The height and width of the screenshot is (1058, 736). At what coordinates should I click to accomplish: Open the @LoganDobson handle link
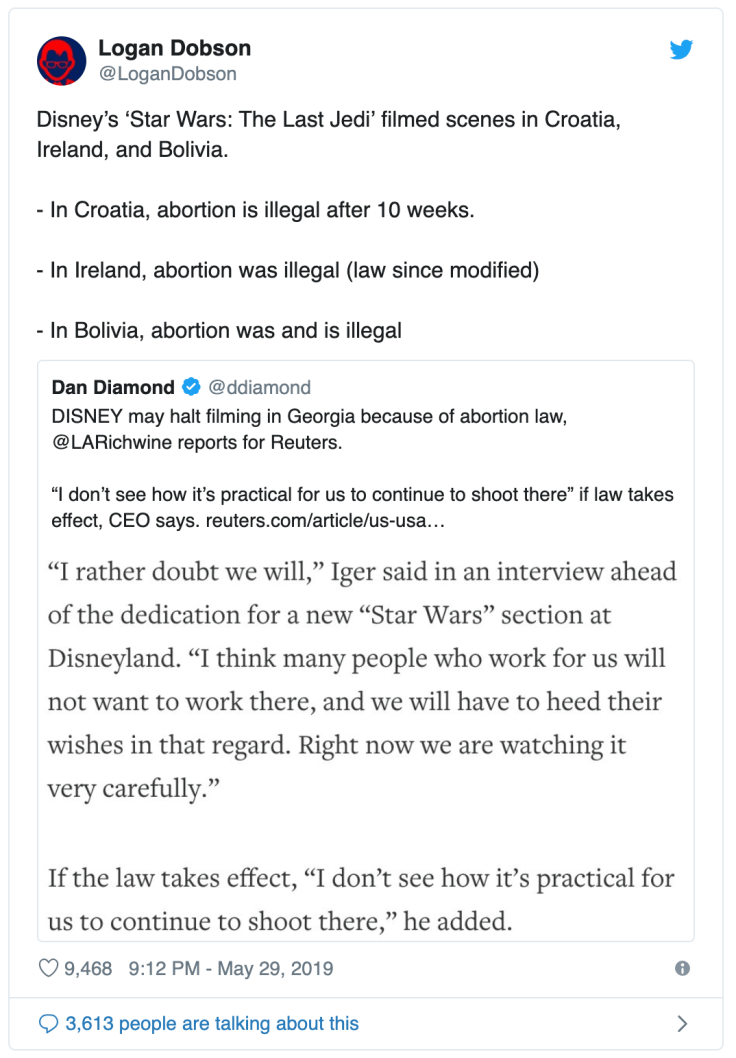[167, 74]
